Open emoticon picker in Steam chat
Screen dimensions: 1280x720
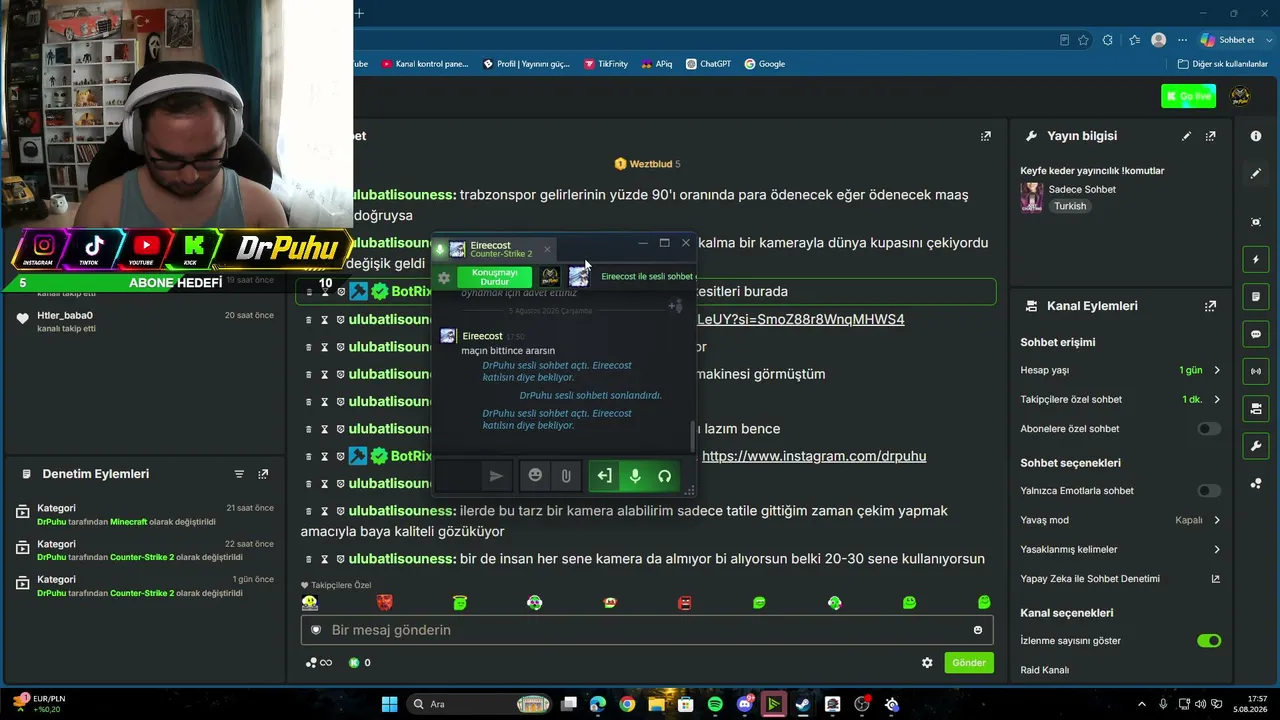click(535, 476)
